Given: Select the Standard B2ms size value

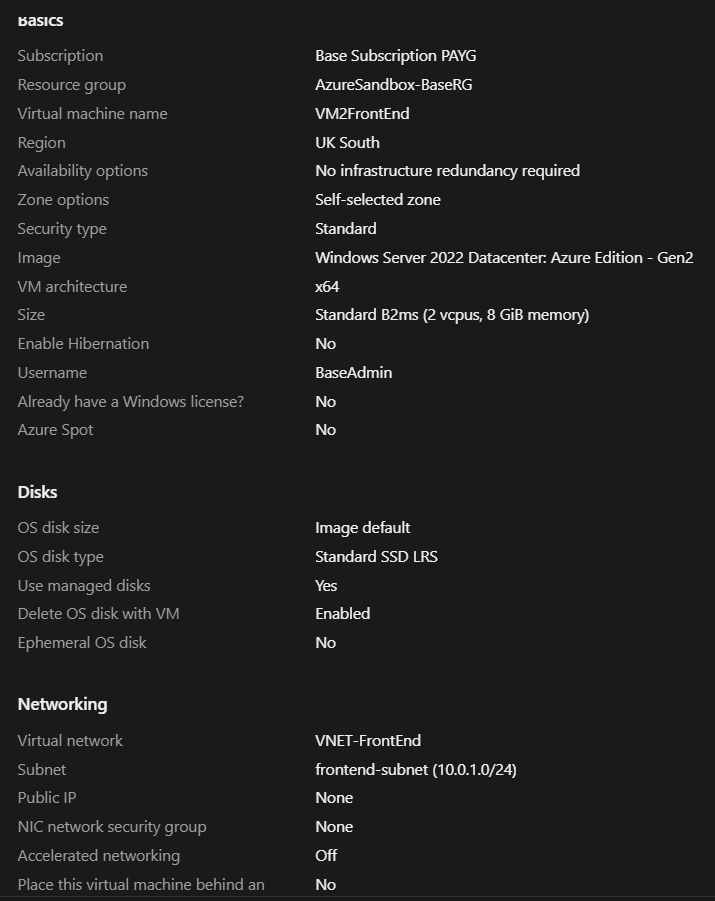Looking at the screenshot, I should (x=452, y=315).
